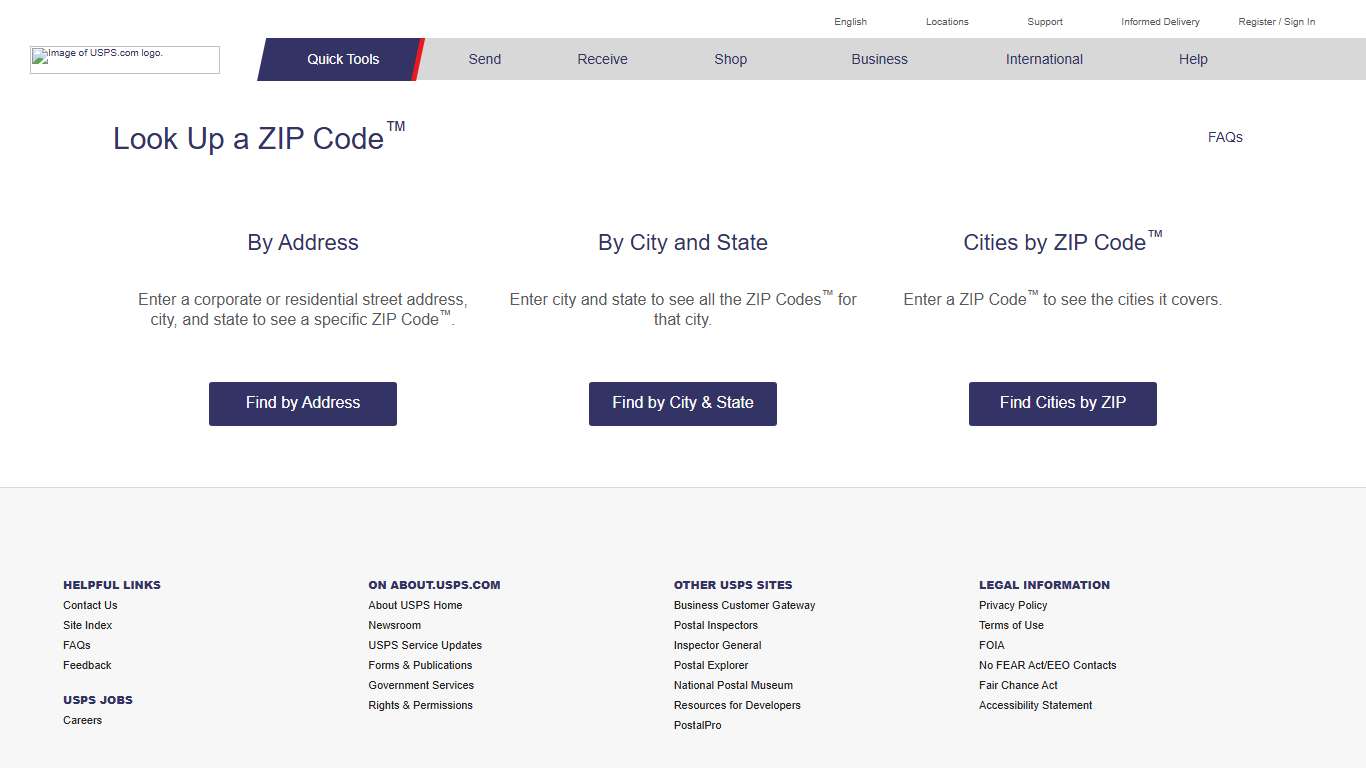Click the Privacy Policy link
This screenshot has width=1366, height=768.
tap(1012, 605)
